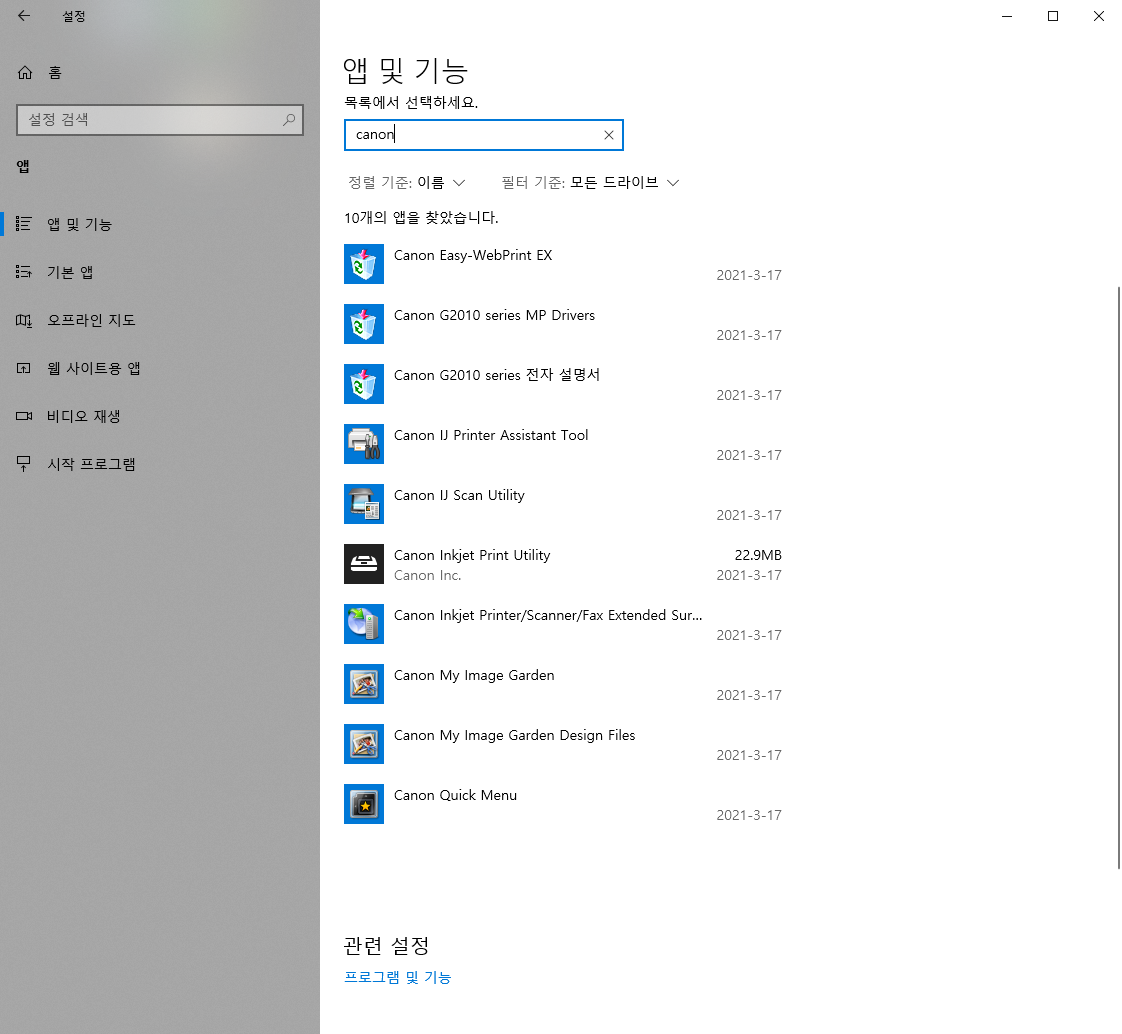Click the Canon My Image Garden icon
This screenshot has height=1034, width=1122.
(364, 684)
